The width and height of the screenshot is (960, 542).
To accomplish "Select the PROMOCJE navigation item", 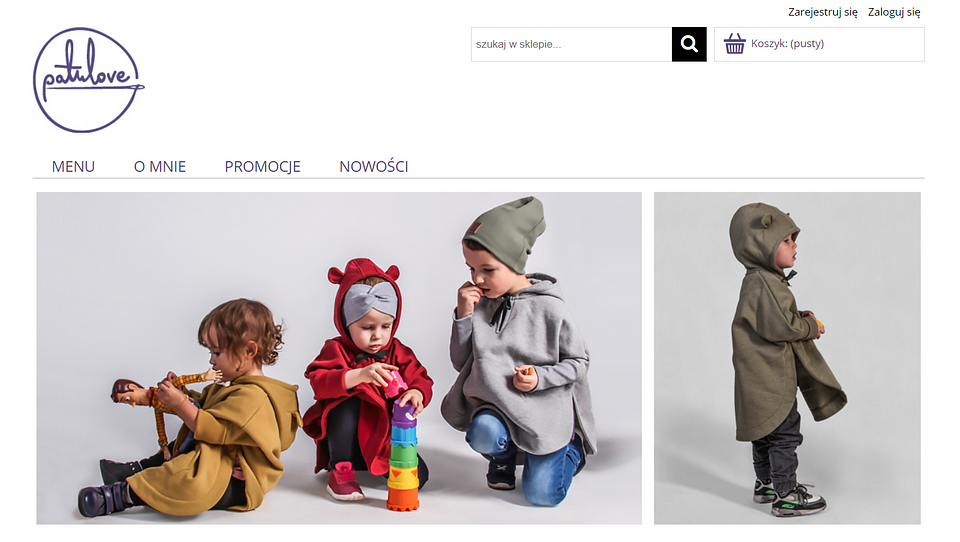I will click(262, 167).
